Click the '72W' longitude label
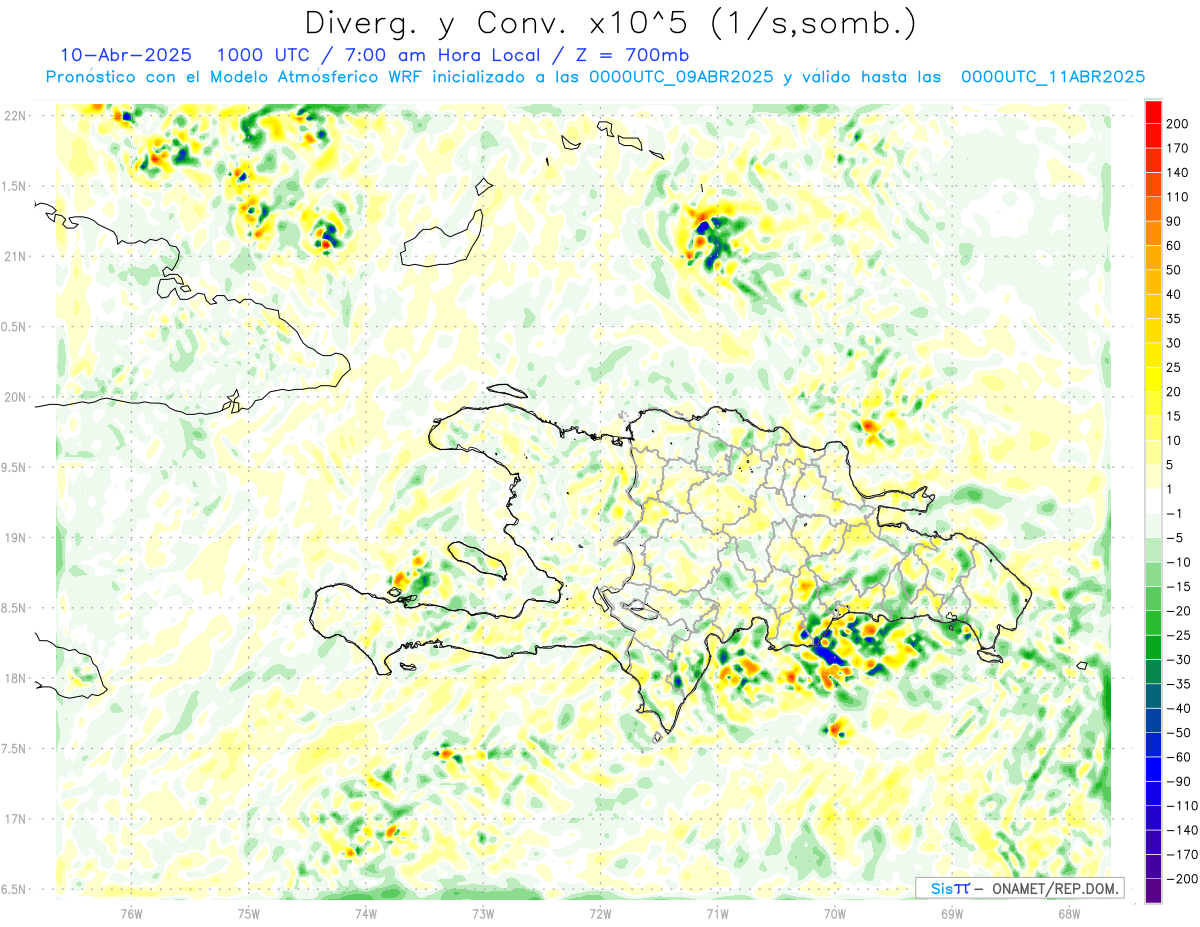Screen dimensions: 1200x927 click(x=600, y=914)
